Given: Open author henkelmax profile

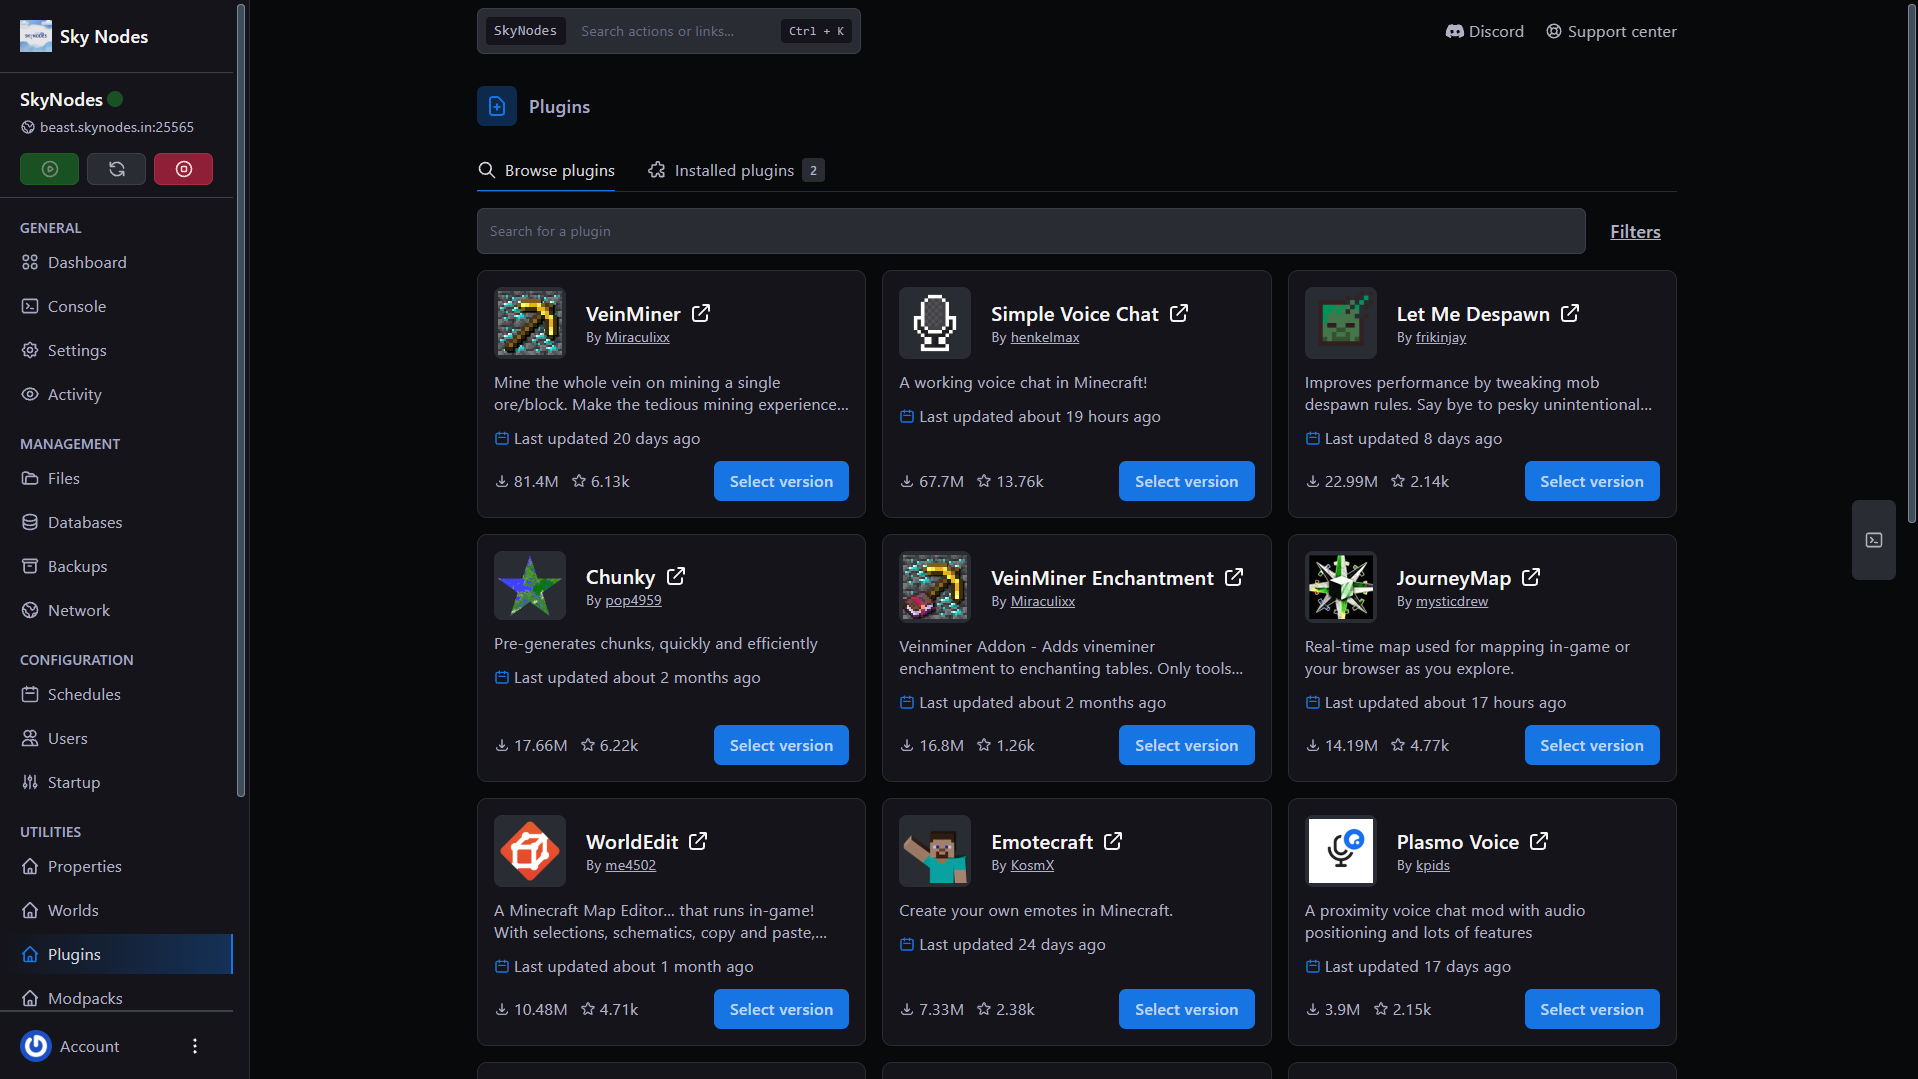Looking at the screenshot, I should point(1045,337).
